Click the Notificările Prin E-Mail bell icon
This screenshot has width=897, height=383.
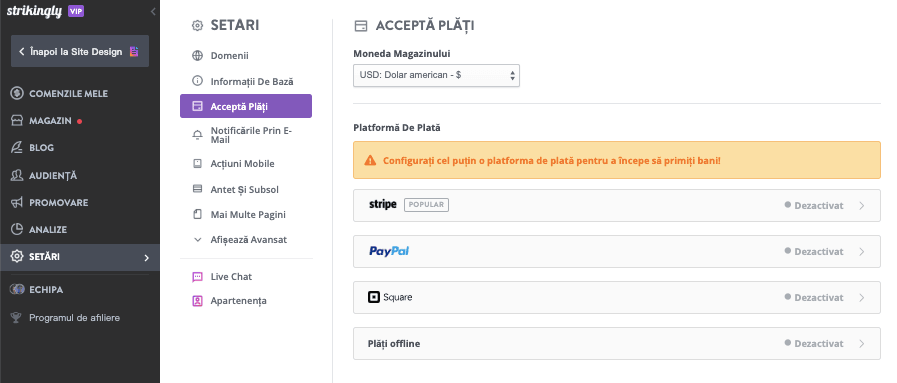pos(197,135)
